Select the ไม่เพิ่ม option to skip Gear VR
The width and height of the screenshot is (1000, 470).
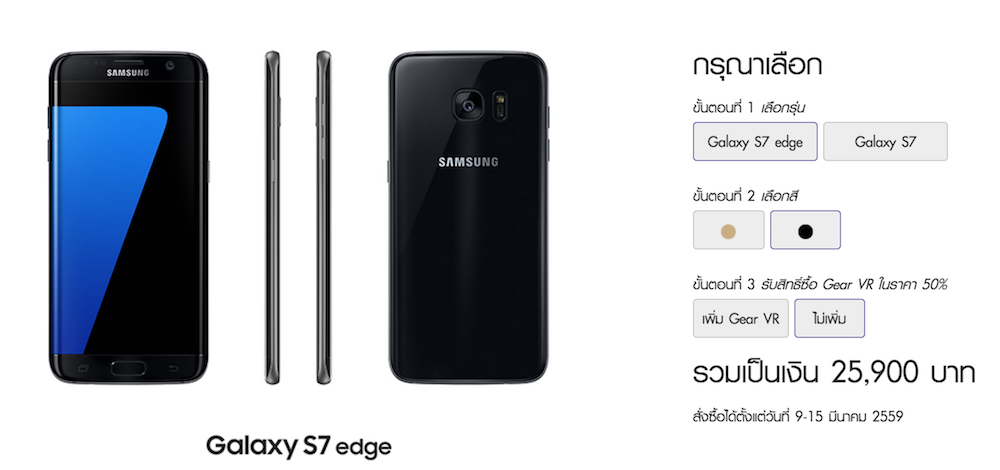(829, 318)
